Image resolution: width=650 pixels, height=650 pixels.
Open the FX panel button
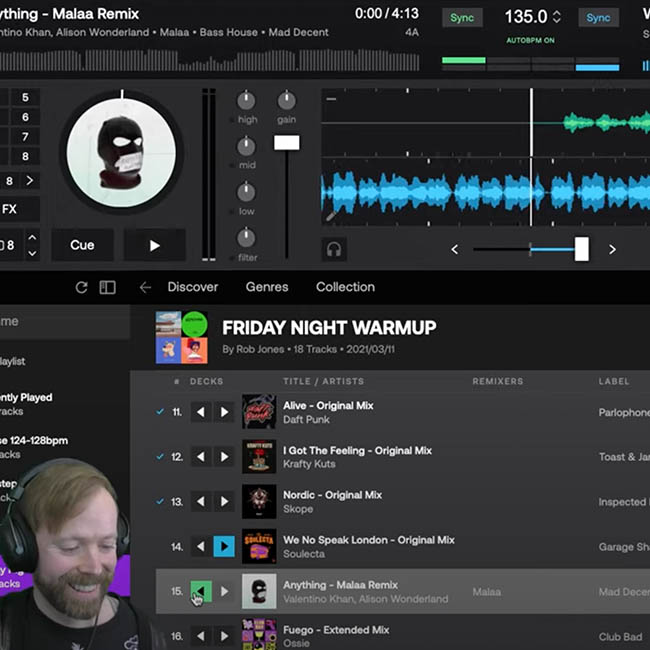[19, 209]
